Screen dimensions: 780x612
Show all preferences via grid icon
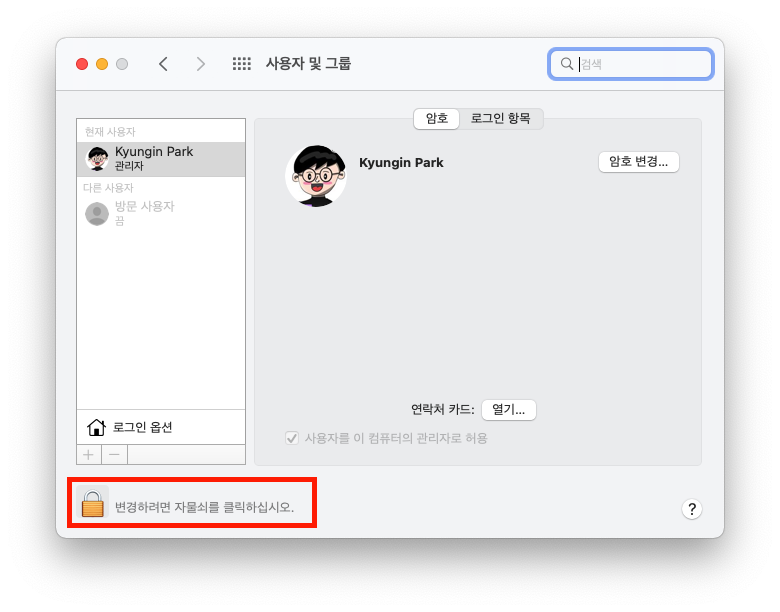coord(242,64)
